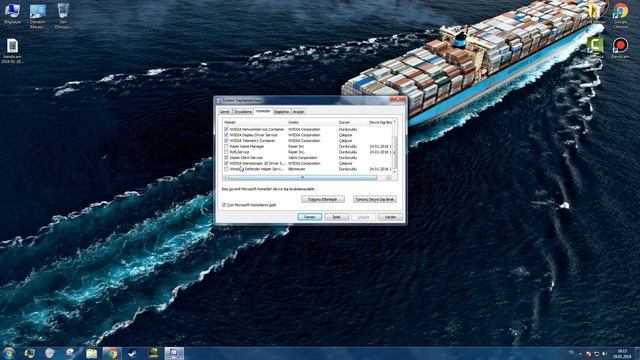Switch to the Önyükleme tab

243,111
